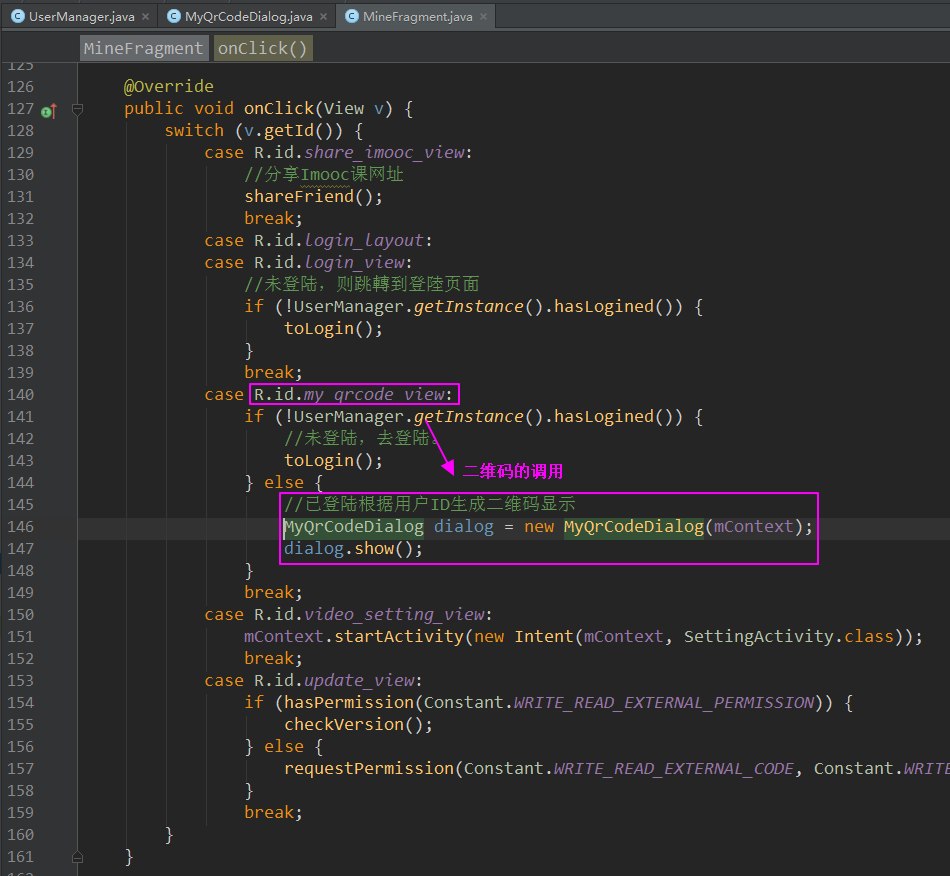Click the MineFragment.java class file icon
The height and width of the screenshot is (876, 950).
[350, 17]
